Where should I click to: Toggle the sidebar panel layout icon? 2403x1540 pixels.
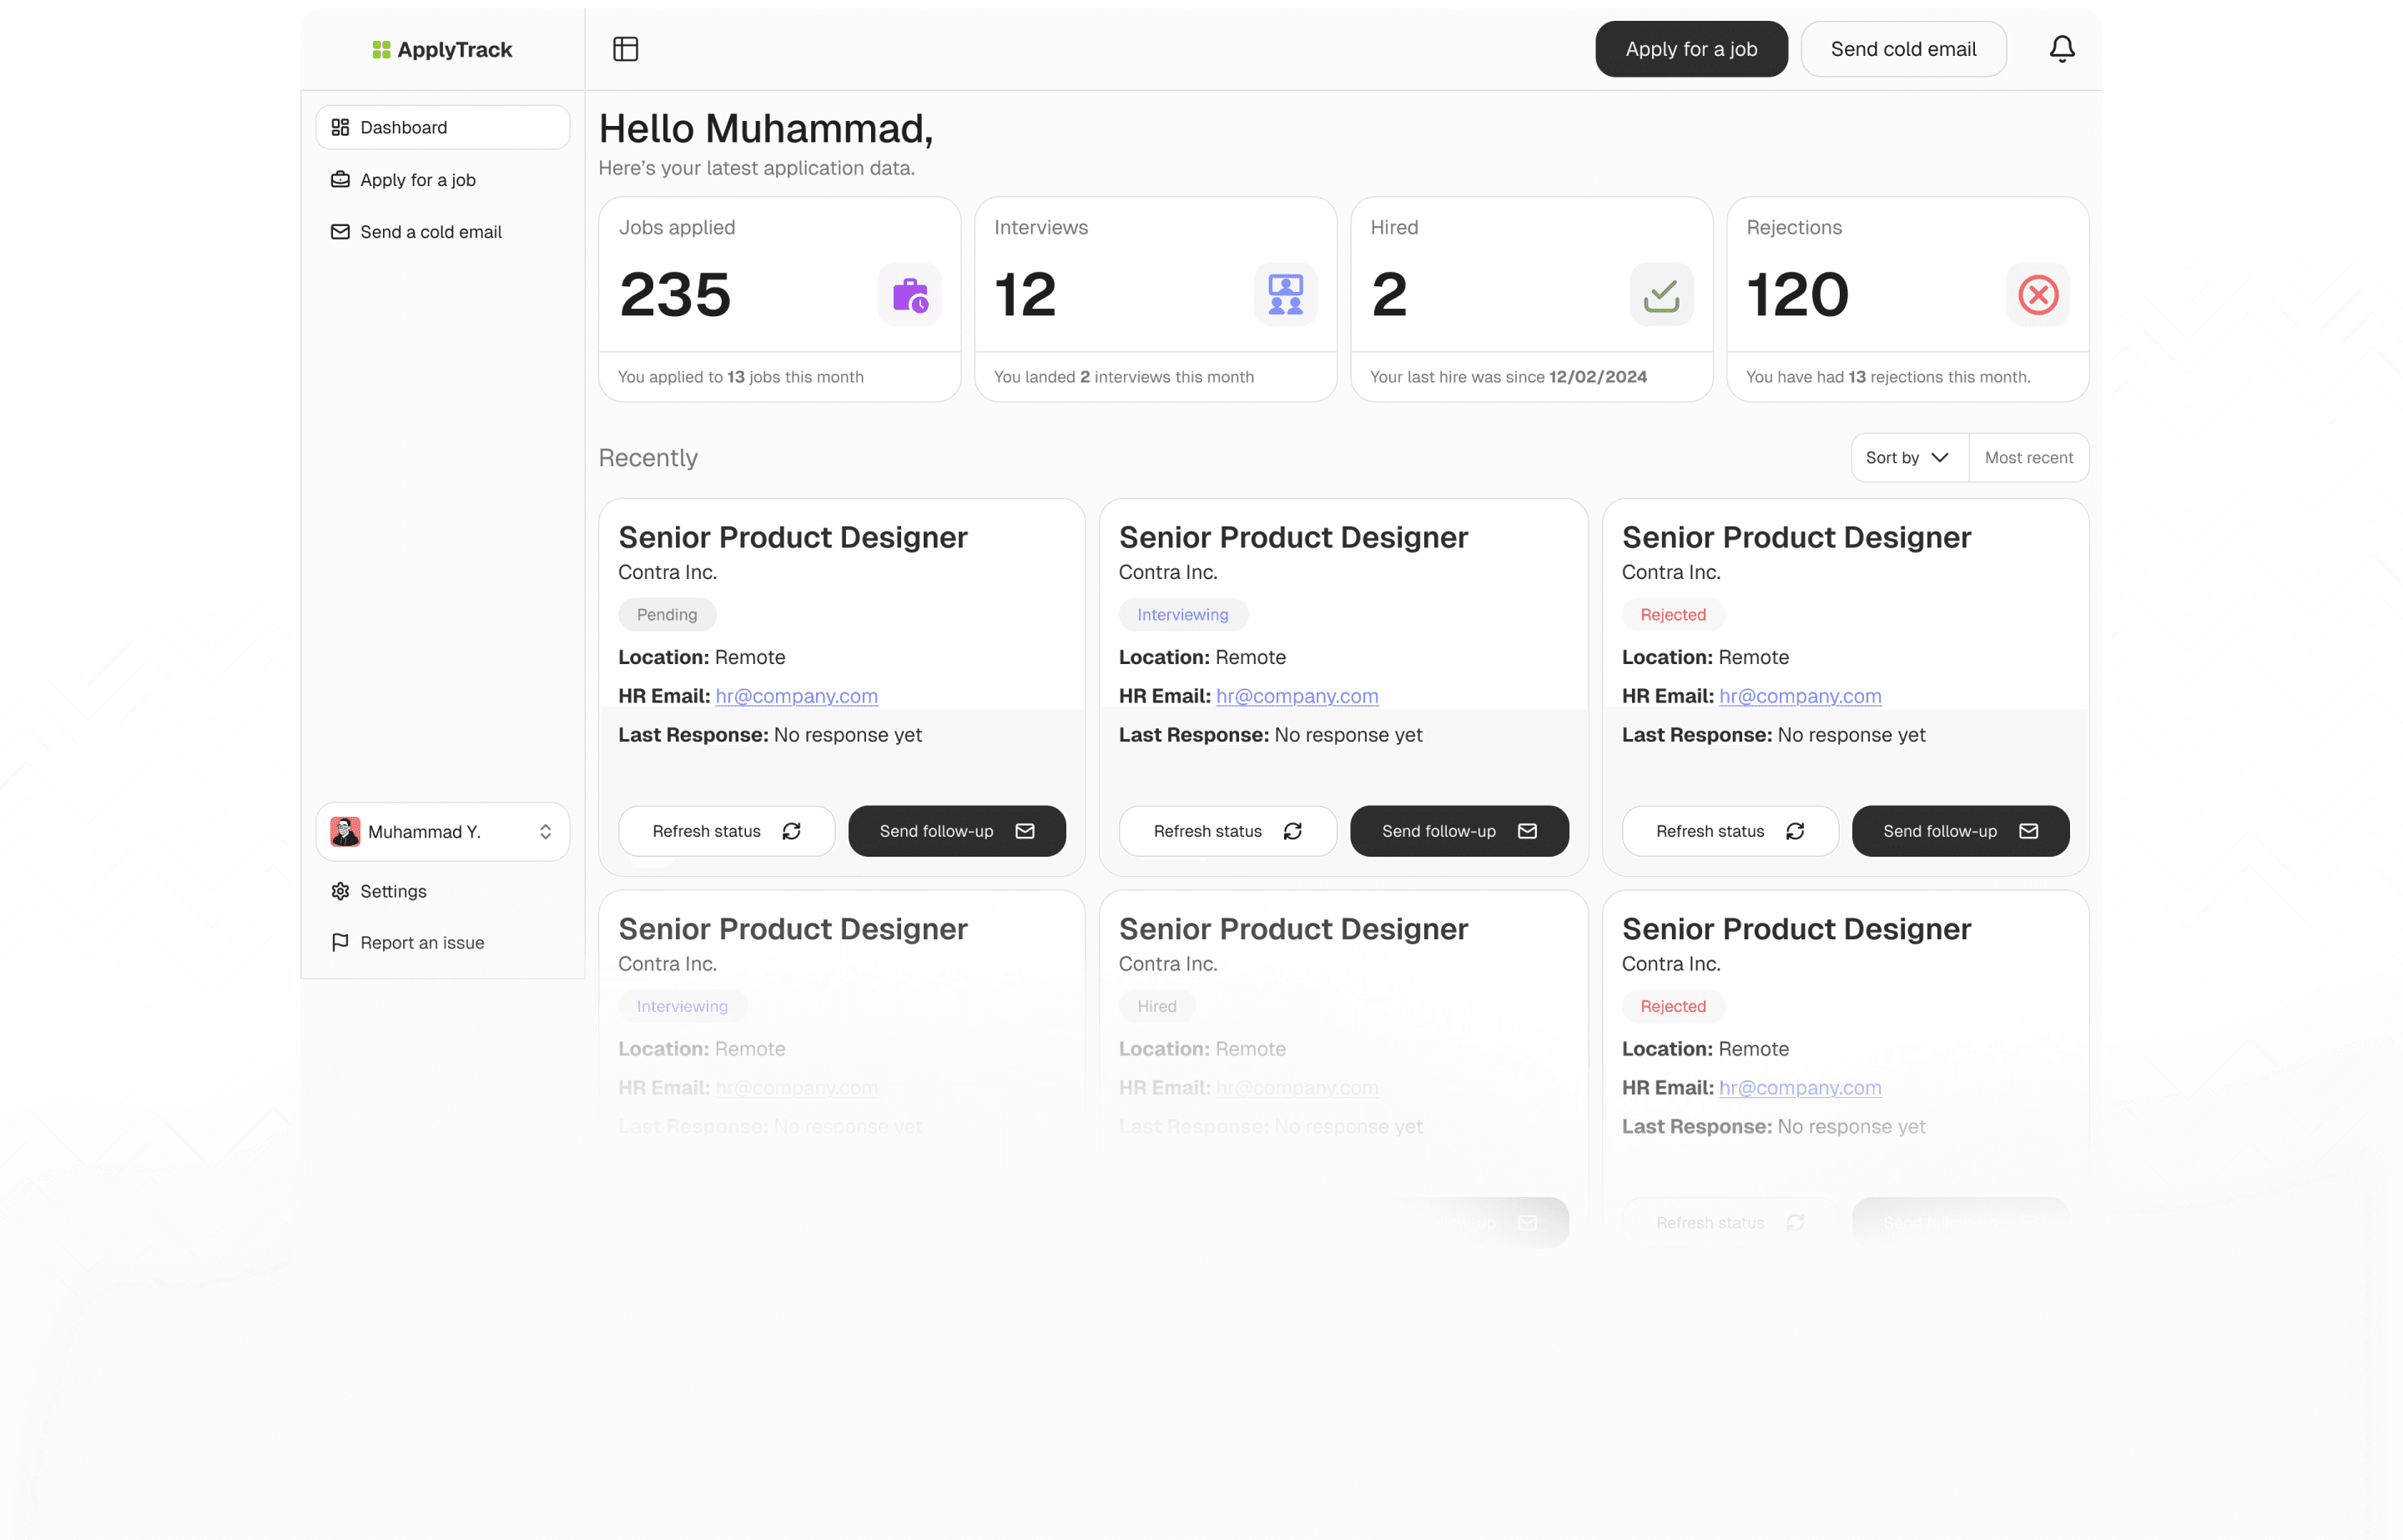625,49
